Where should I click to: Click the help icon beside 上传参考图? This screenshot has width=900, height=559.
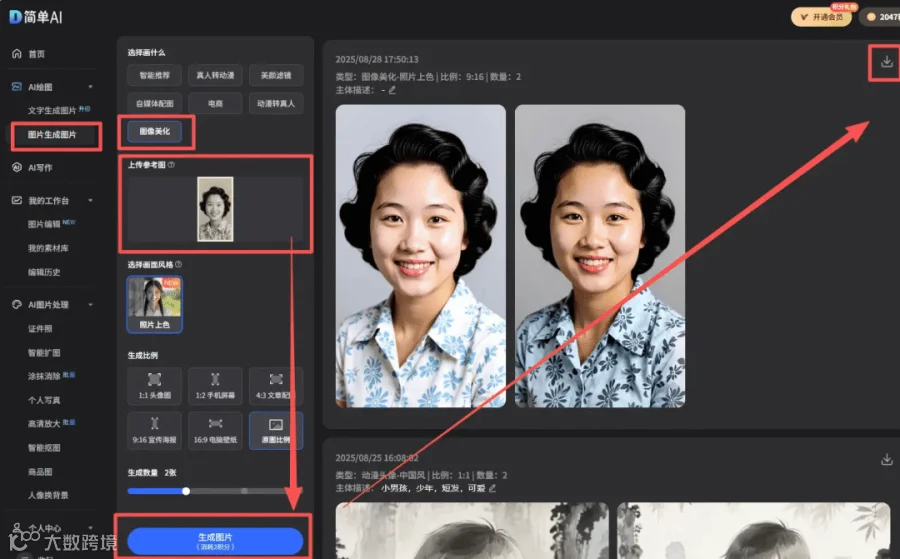[x=172, y=165]
